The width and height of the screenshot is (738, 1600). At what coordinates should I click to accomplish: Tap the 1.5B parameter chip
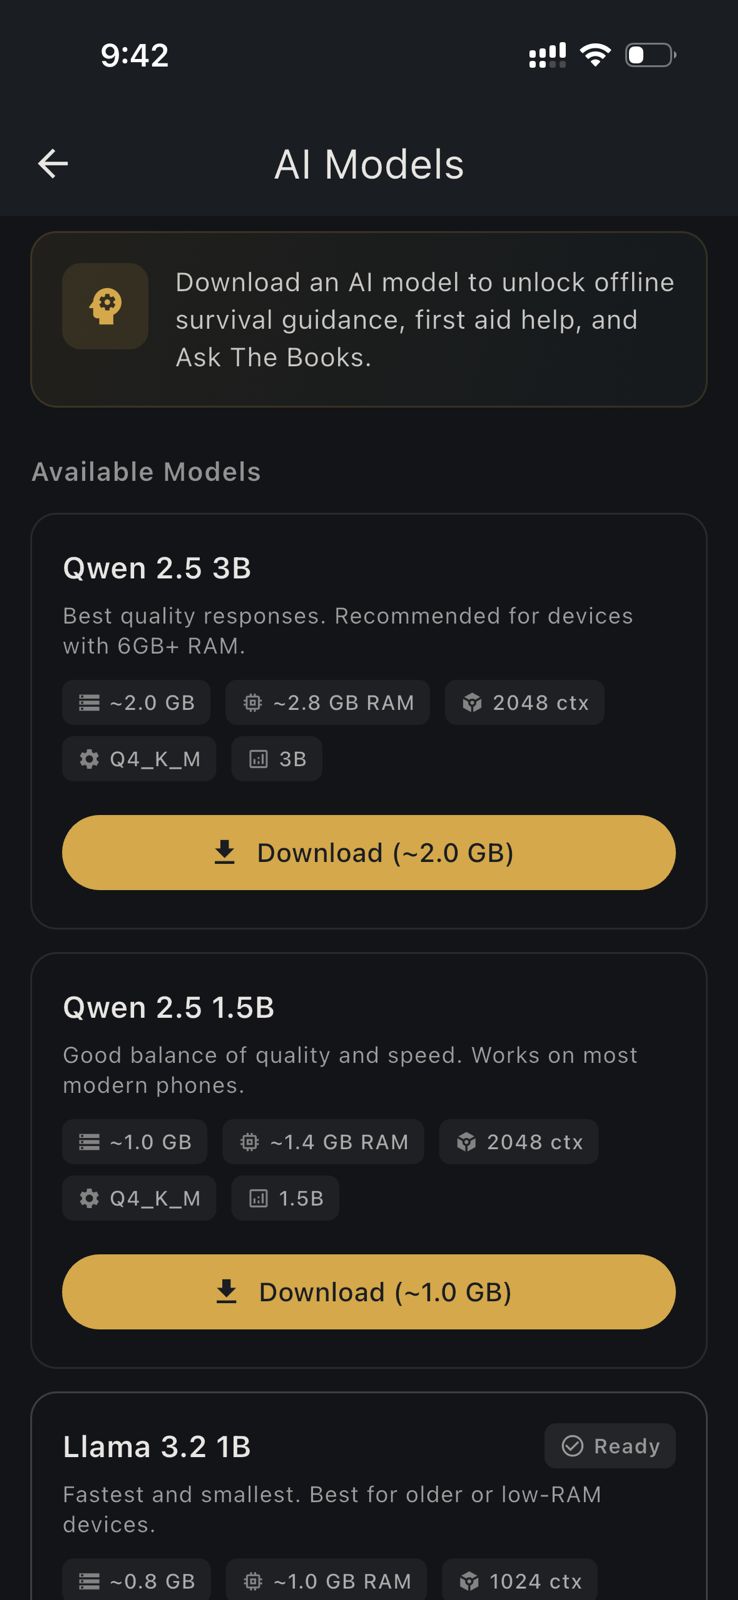[285, 1197]
